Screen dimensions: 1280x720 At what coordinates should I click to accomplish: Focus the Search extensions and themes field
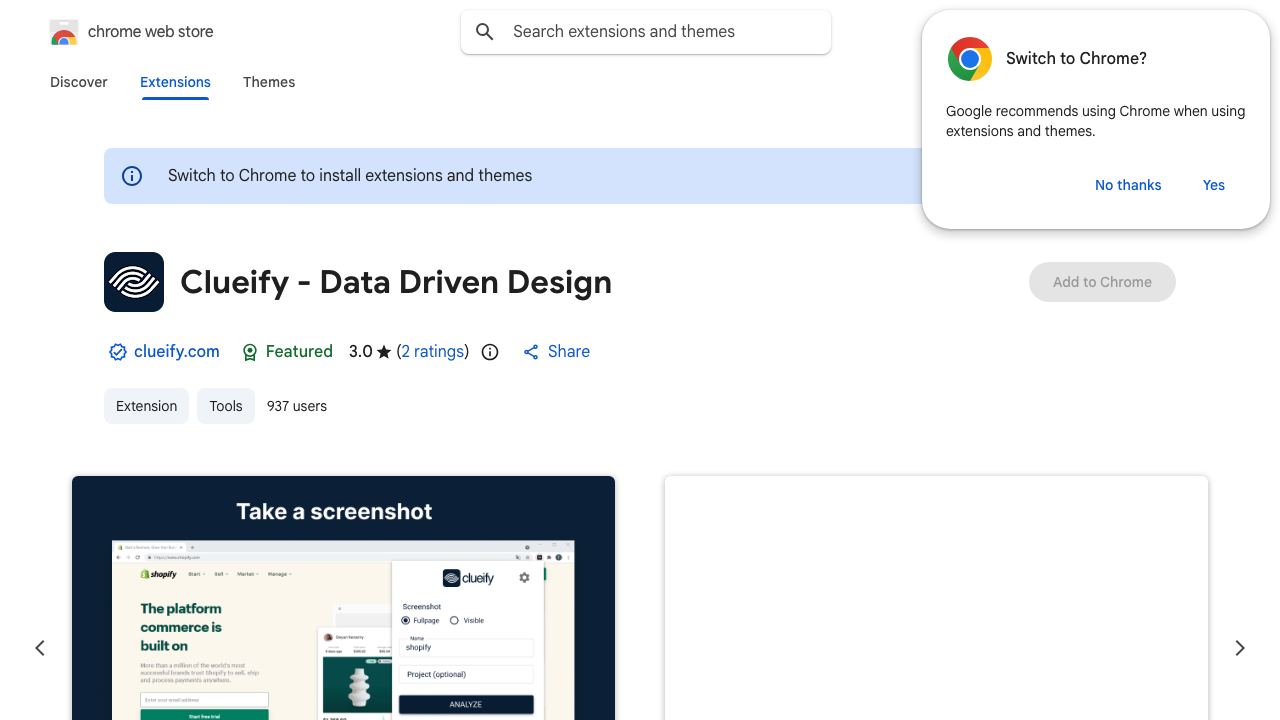[646, 32]
